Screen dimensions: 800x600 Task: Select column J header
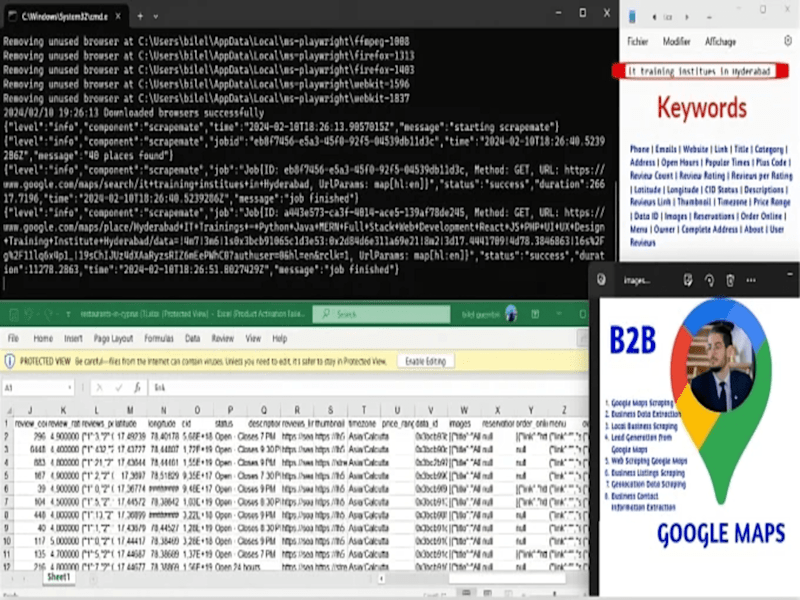click(31, 410)
